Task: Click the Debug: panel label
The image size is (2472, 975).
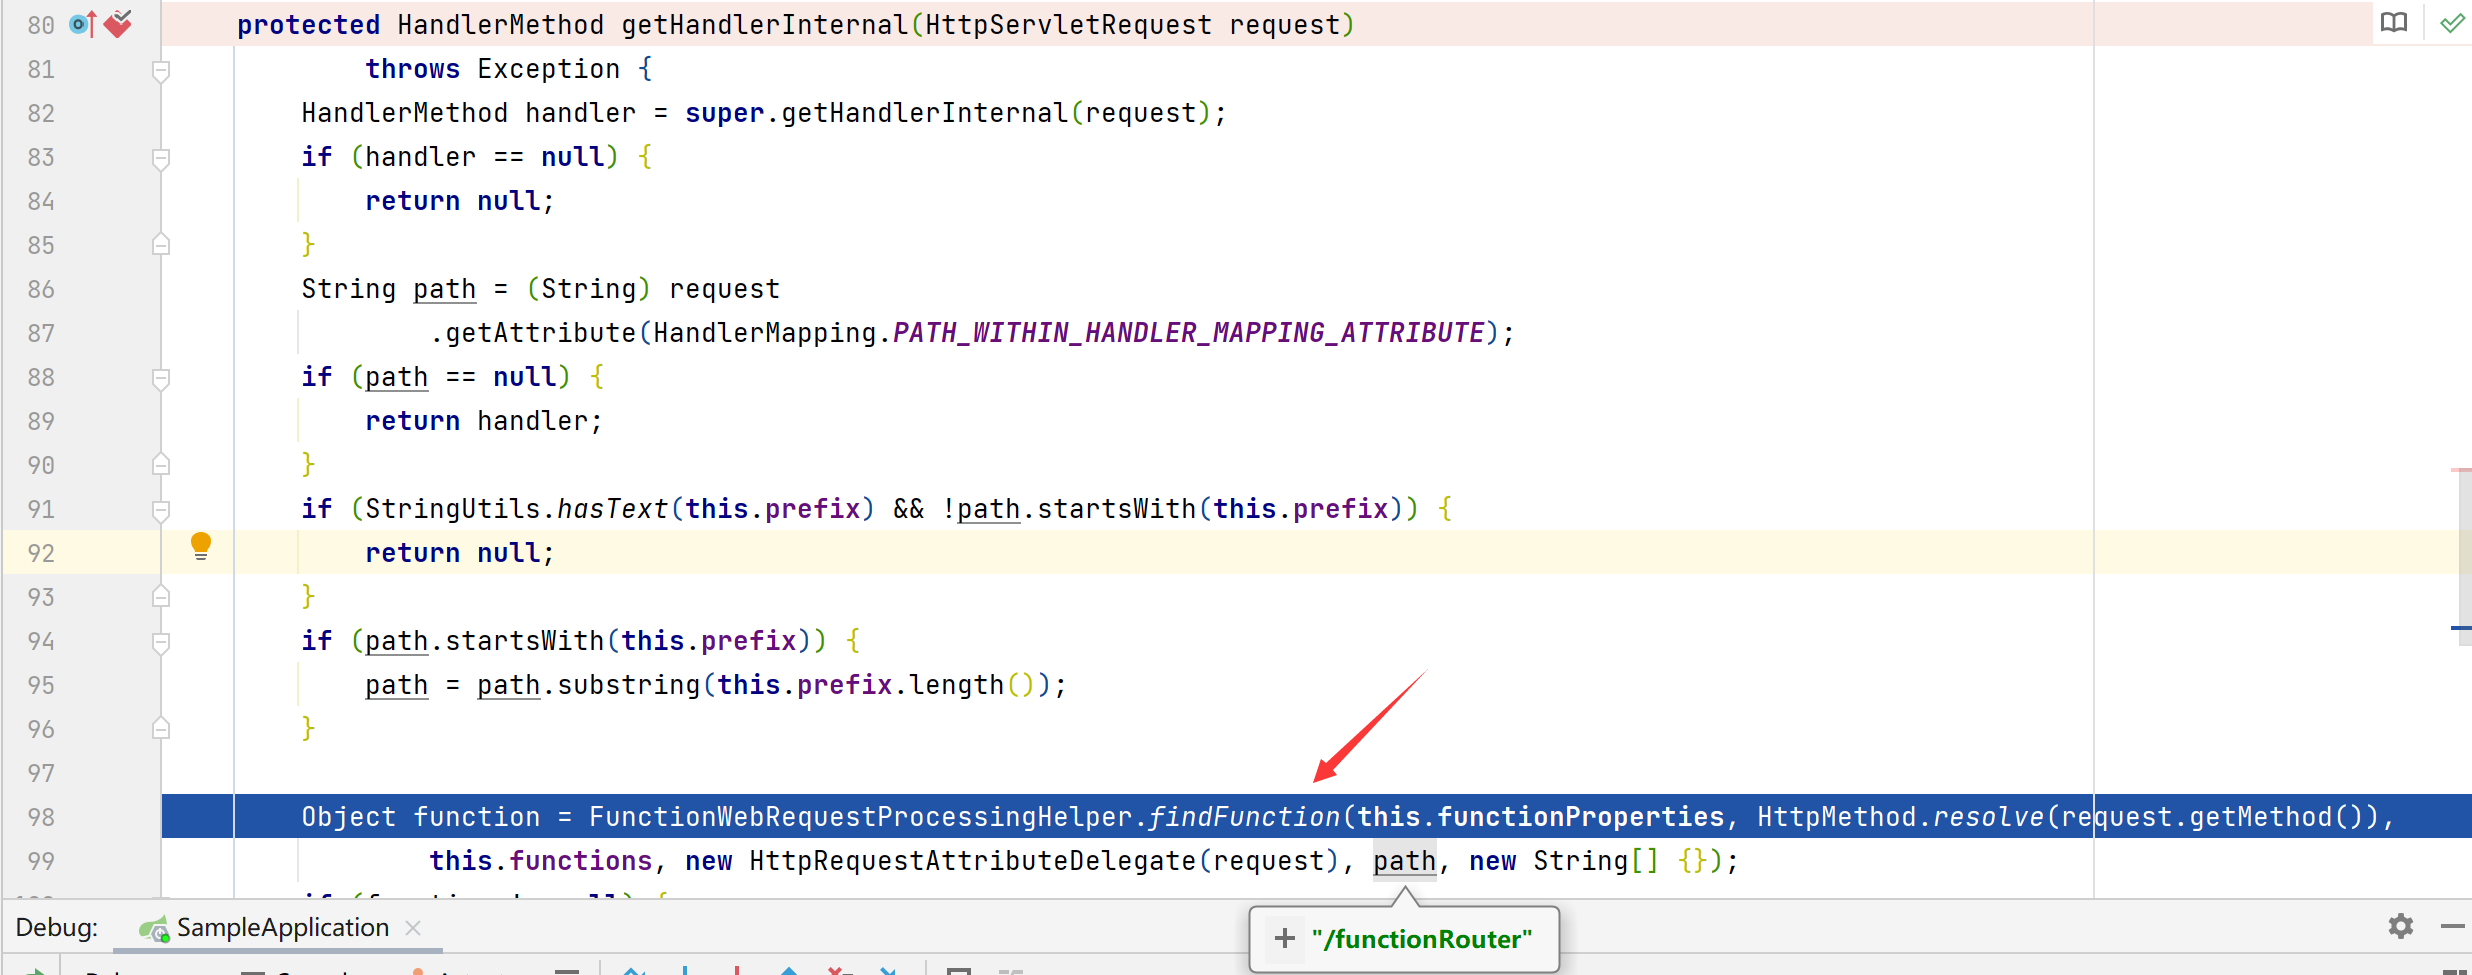Action: (x=57, y=927)
